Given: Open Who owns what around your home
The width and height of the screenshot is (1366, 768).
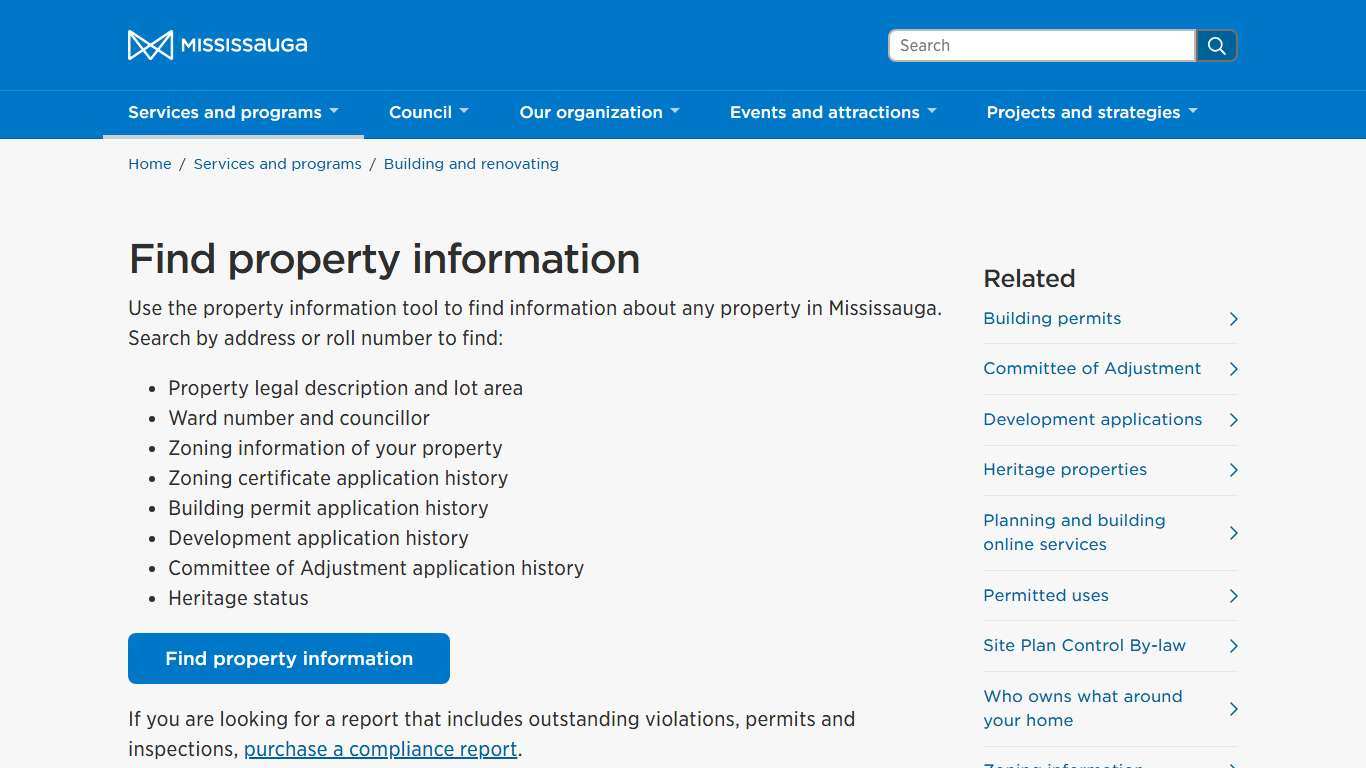Looking at the screenshot, I should pyautogui.click(x=1082, y=708).
